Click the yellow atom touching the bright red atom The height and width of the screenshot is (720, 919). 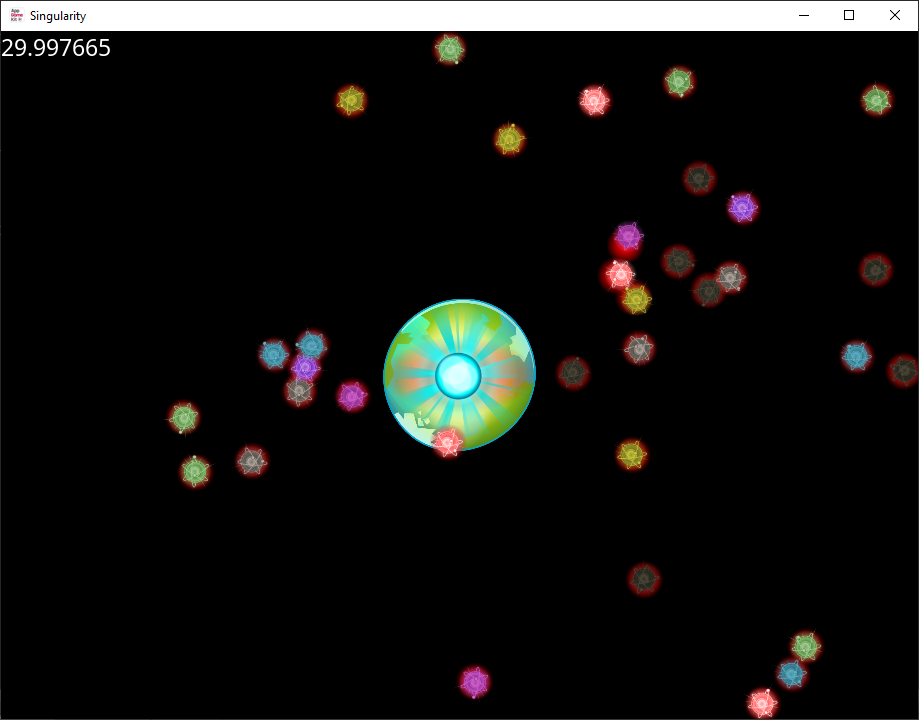point(637,299)
